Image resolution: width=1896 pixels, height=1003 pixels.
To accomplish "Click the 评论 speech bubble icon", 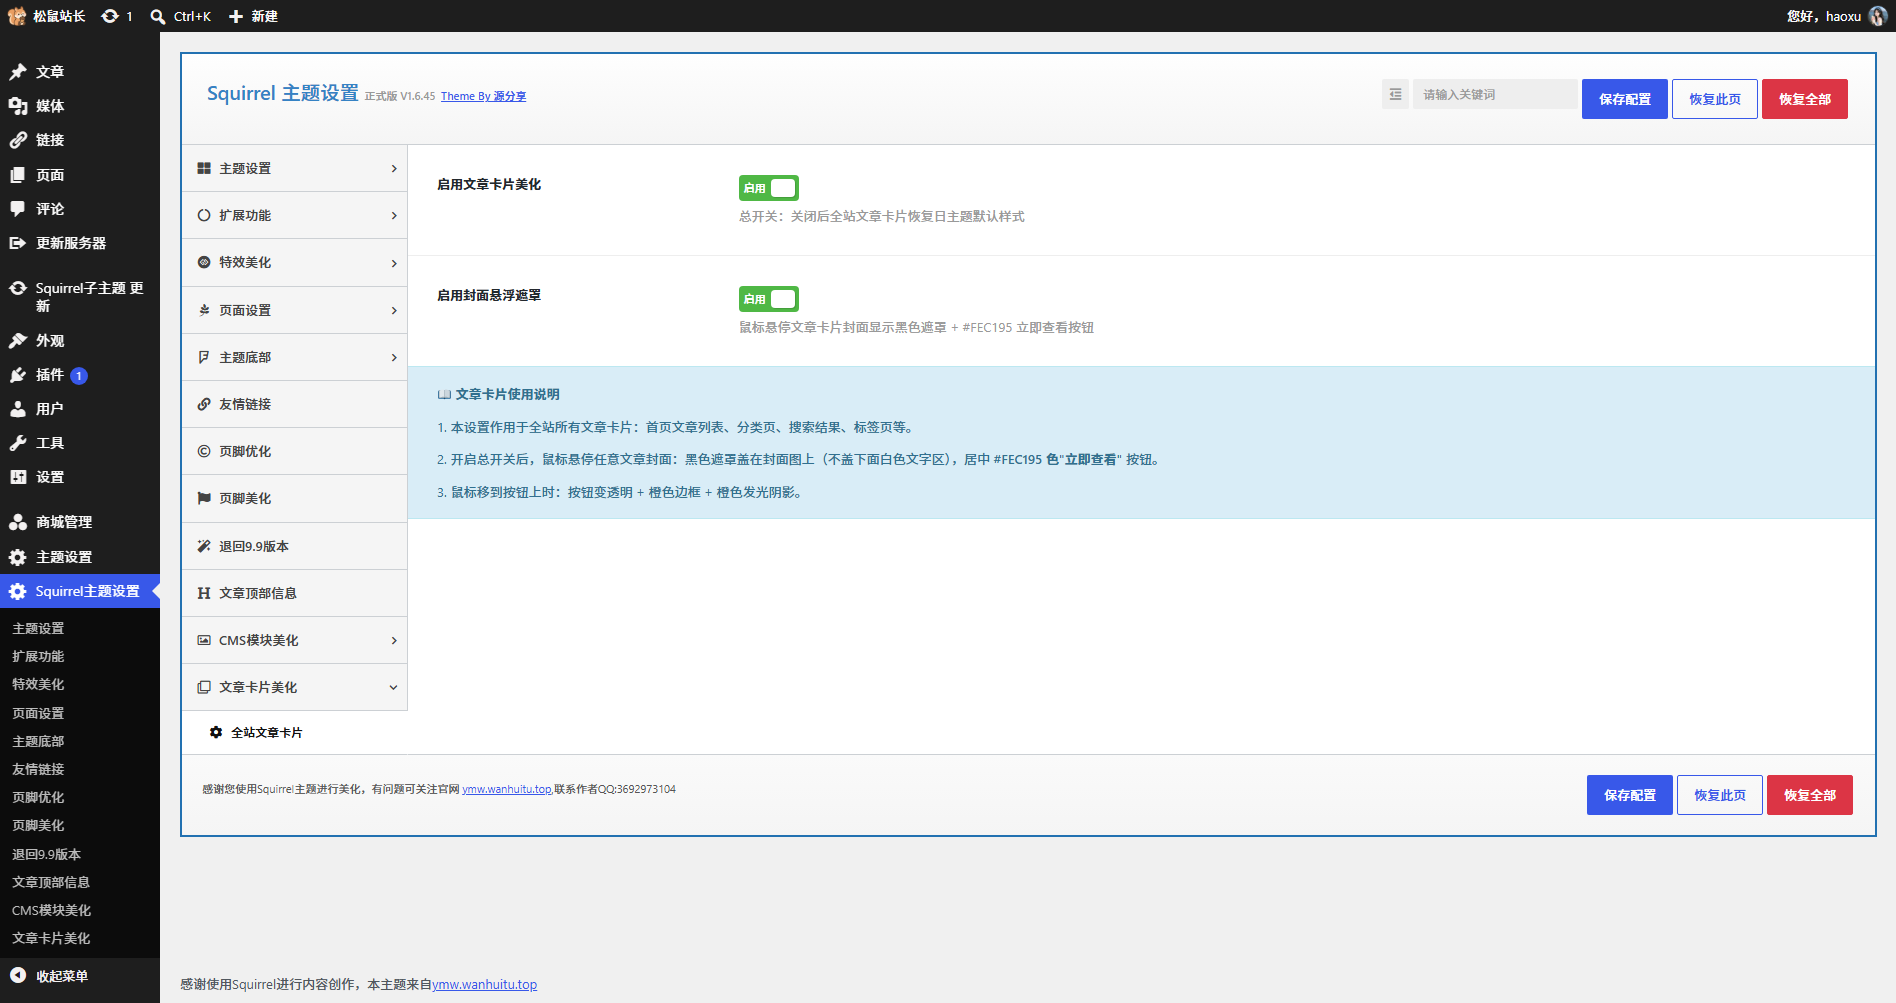I will point(18,209).
